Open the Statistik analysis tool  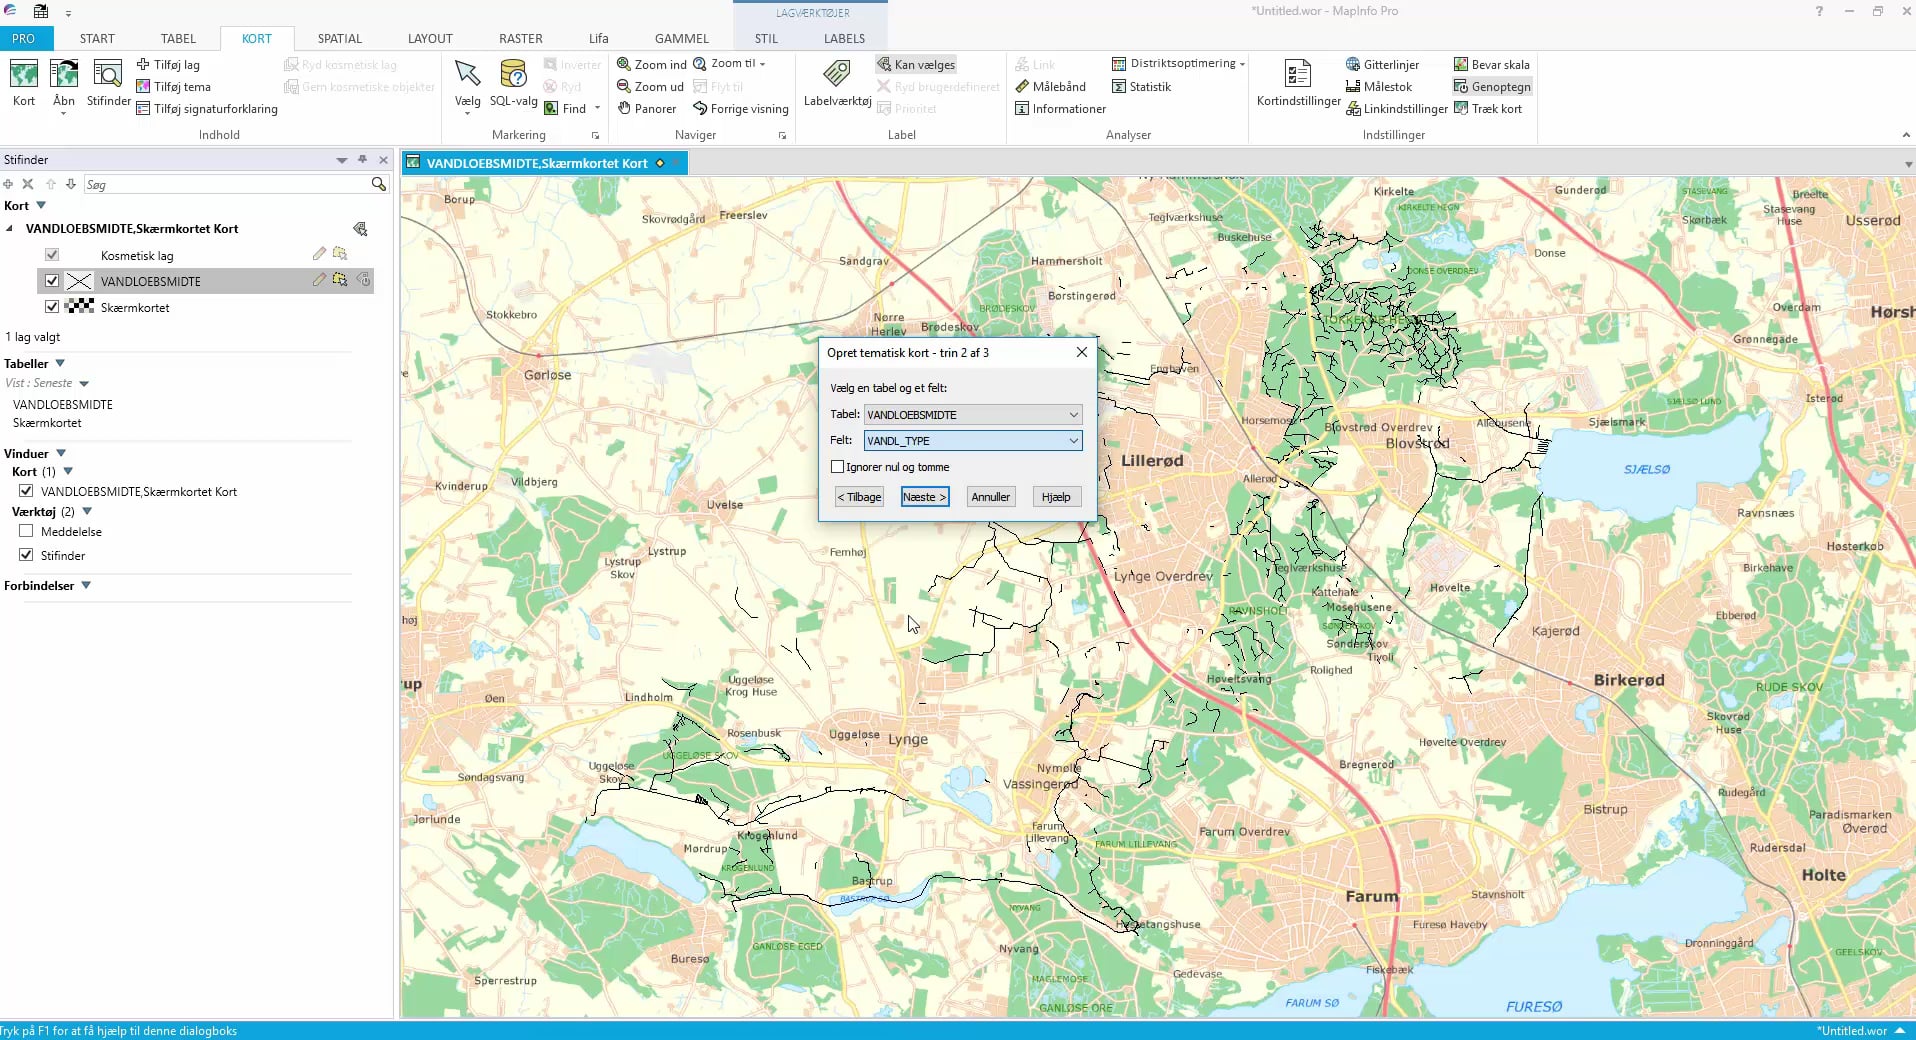pos(1142,86)
